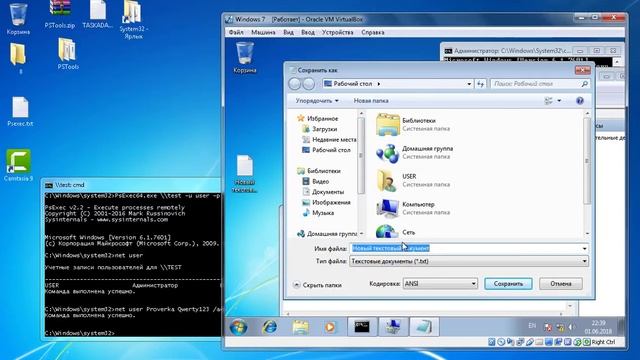Click the file list vertical scrollbar

pos(587,173)
